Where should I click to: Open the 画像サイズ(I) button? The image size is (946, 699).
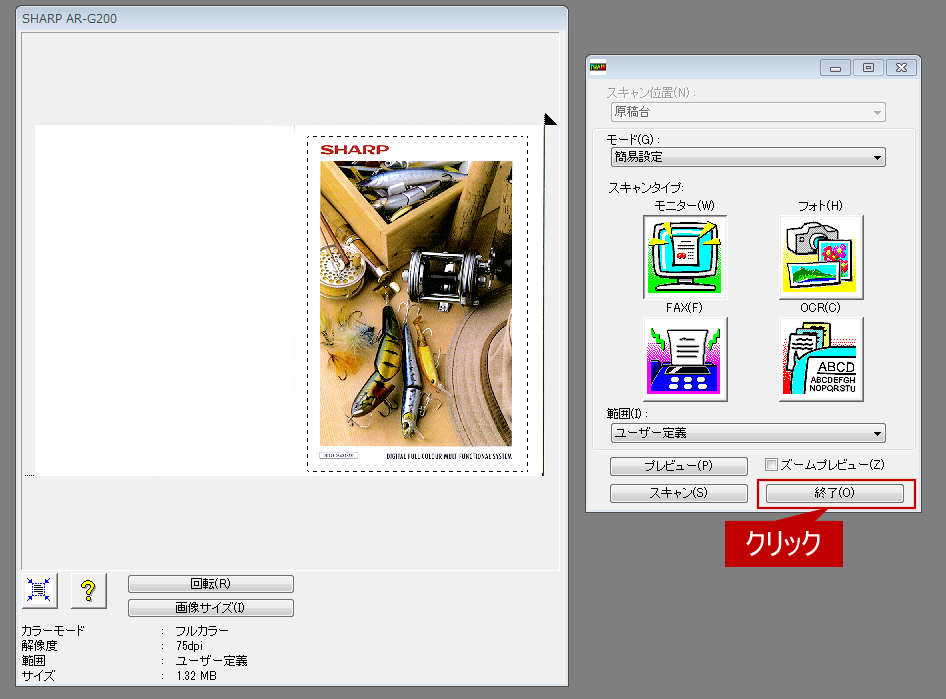point(211,608)
